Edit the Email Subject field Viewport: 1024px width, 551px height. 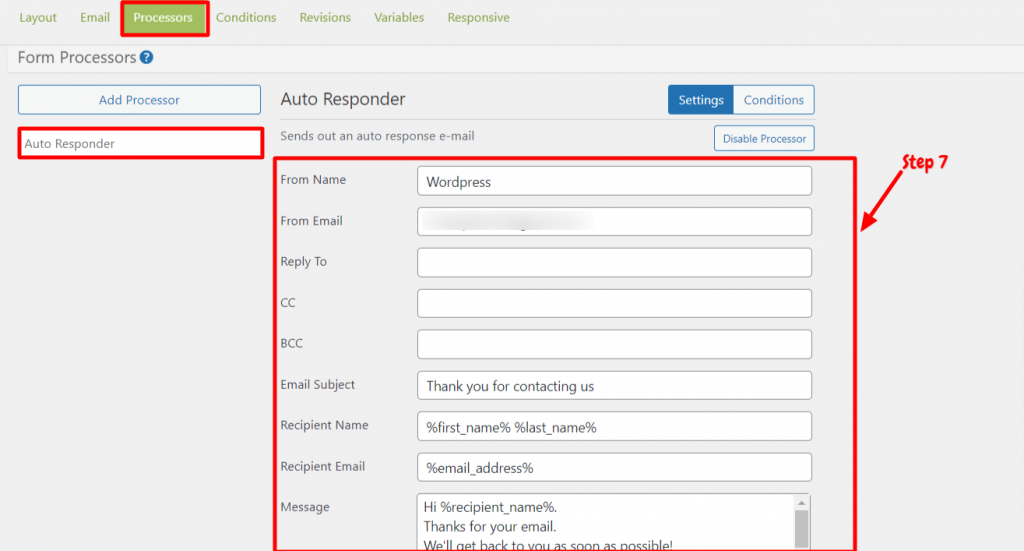click(x=615, y=385)
